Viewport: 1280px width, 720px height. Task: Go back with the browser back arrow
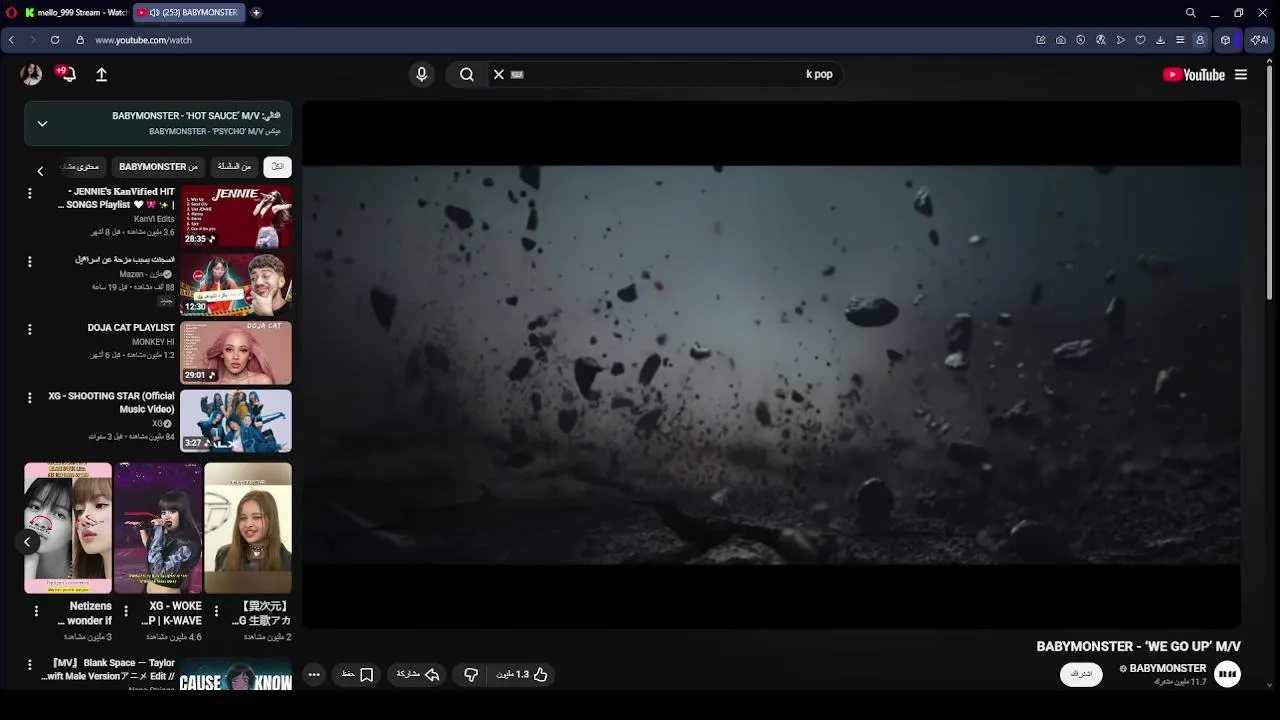click(x=11, y=40)
